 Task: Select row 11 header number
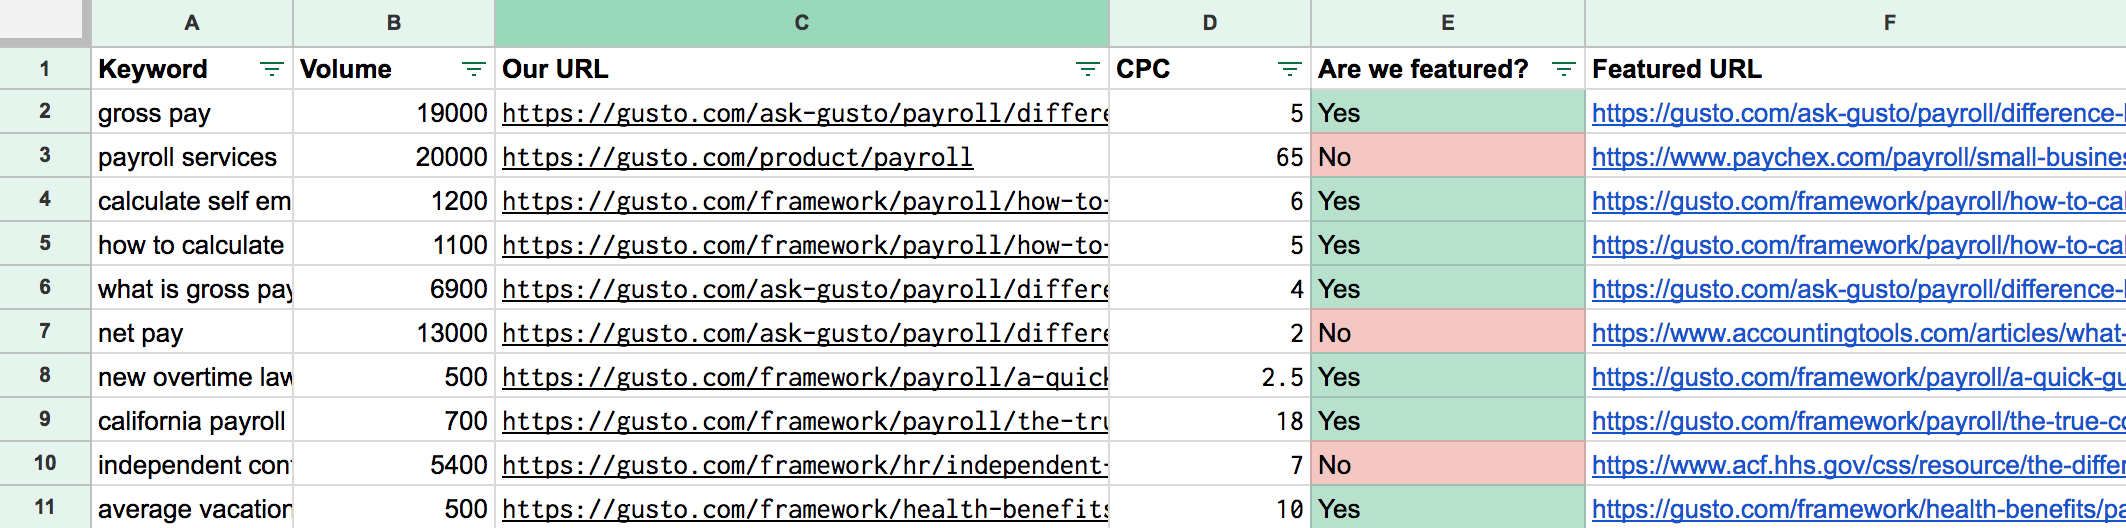coord(45,507)
